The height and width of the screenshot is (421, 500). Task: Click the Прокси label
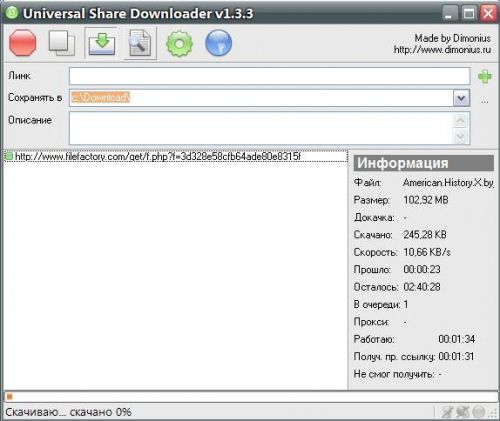tap(371, 322)
